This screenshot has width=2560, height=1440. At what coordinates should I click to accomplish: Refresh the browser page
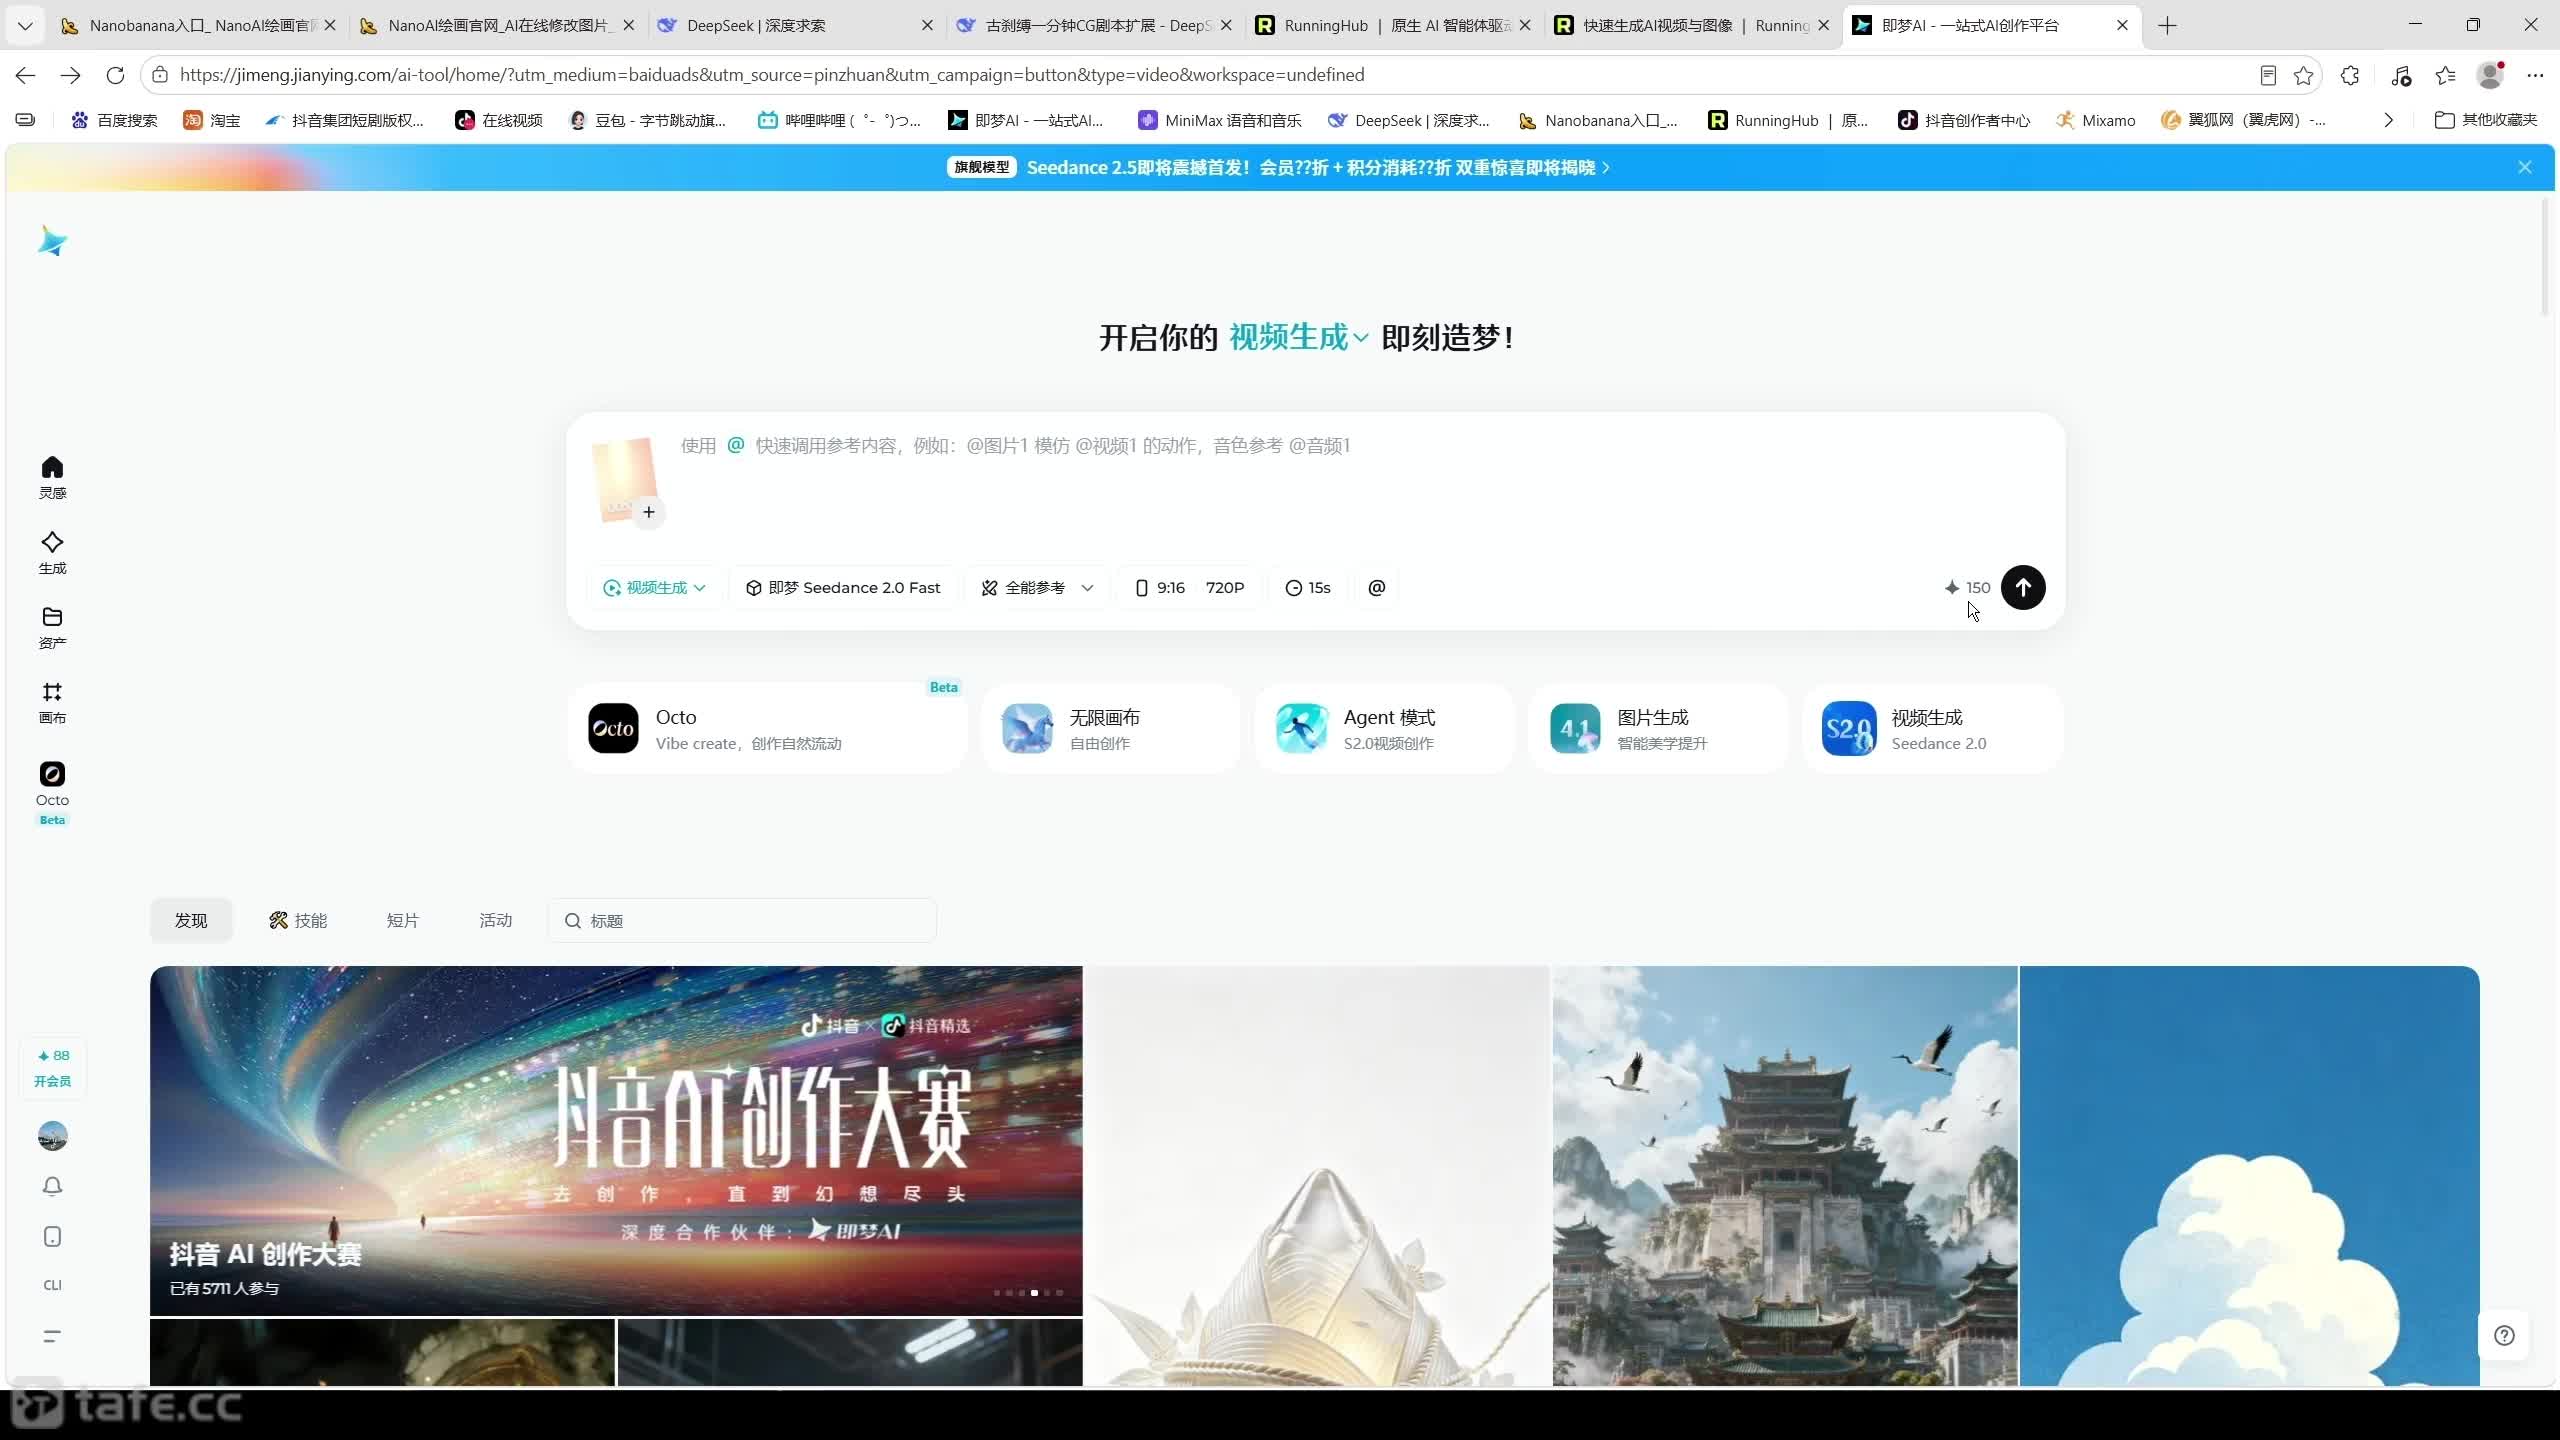[x=115, y=75]
